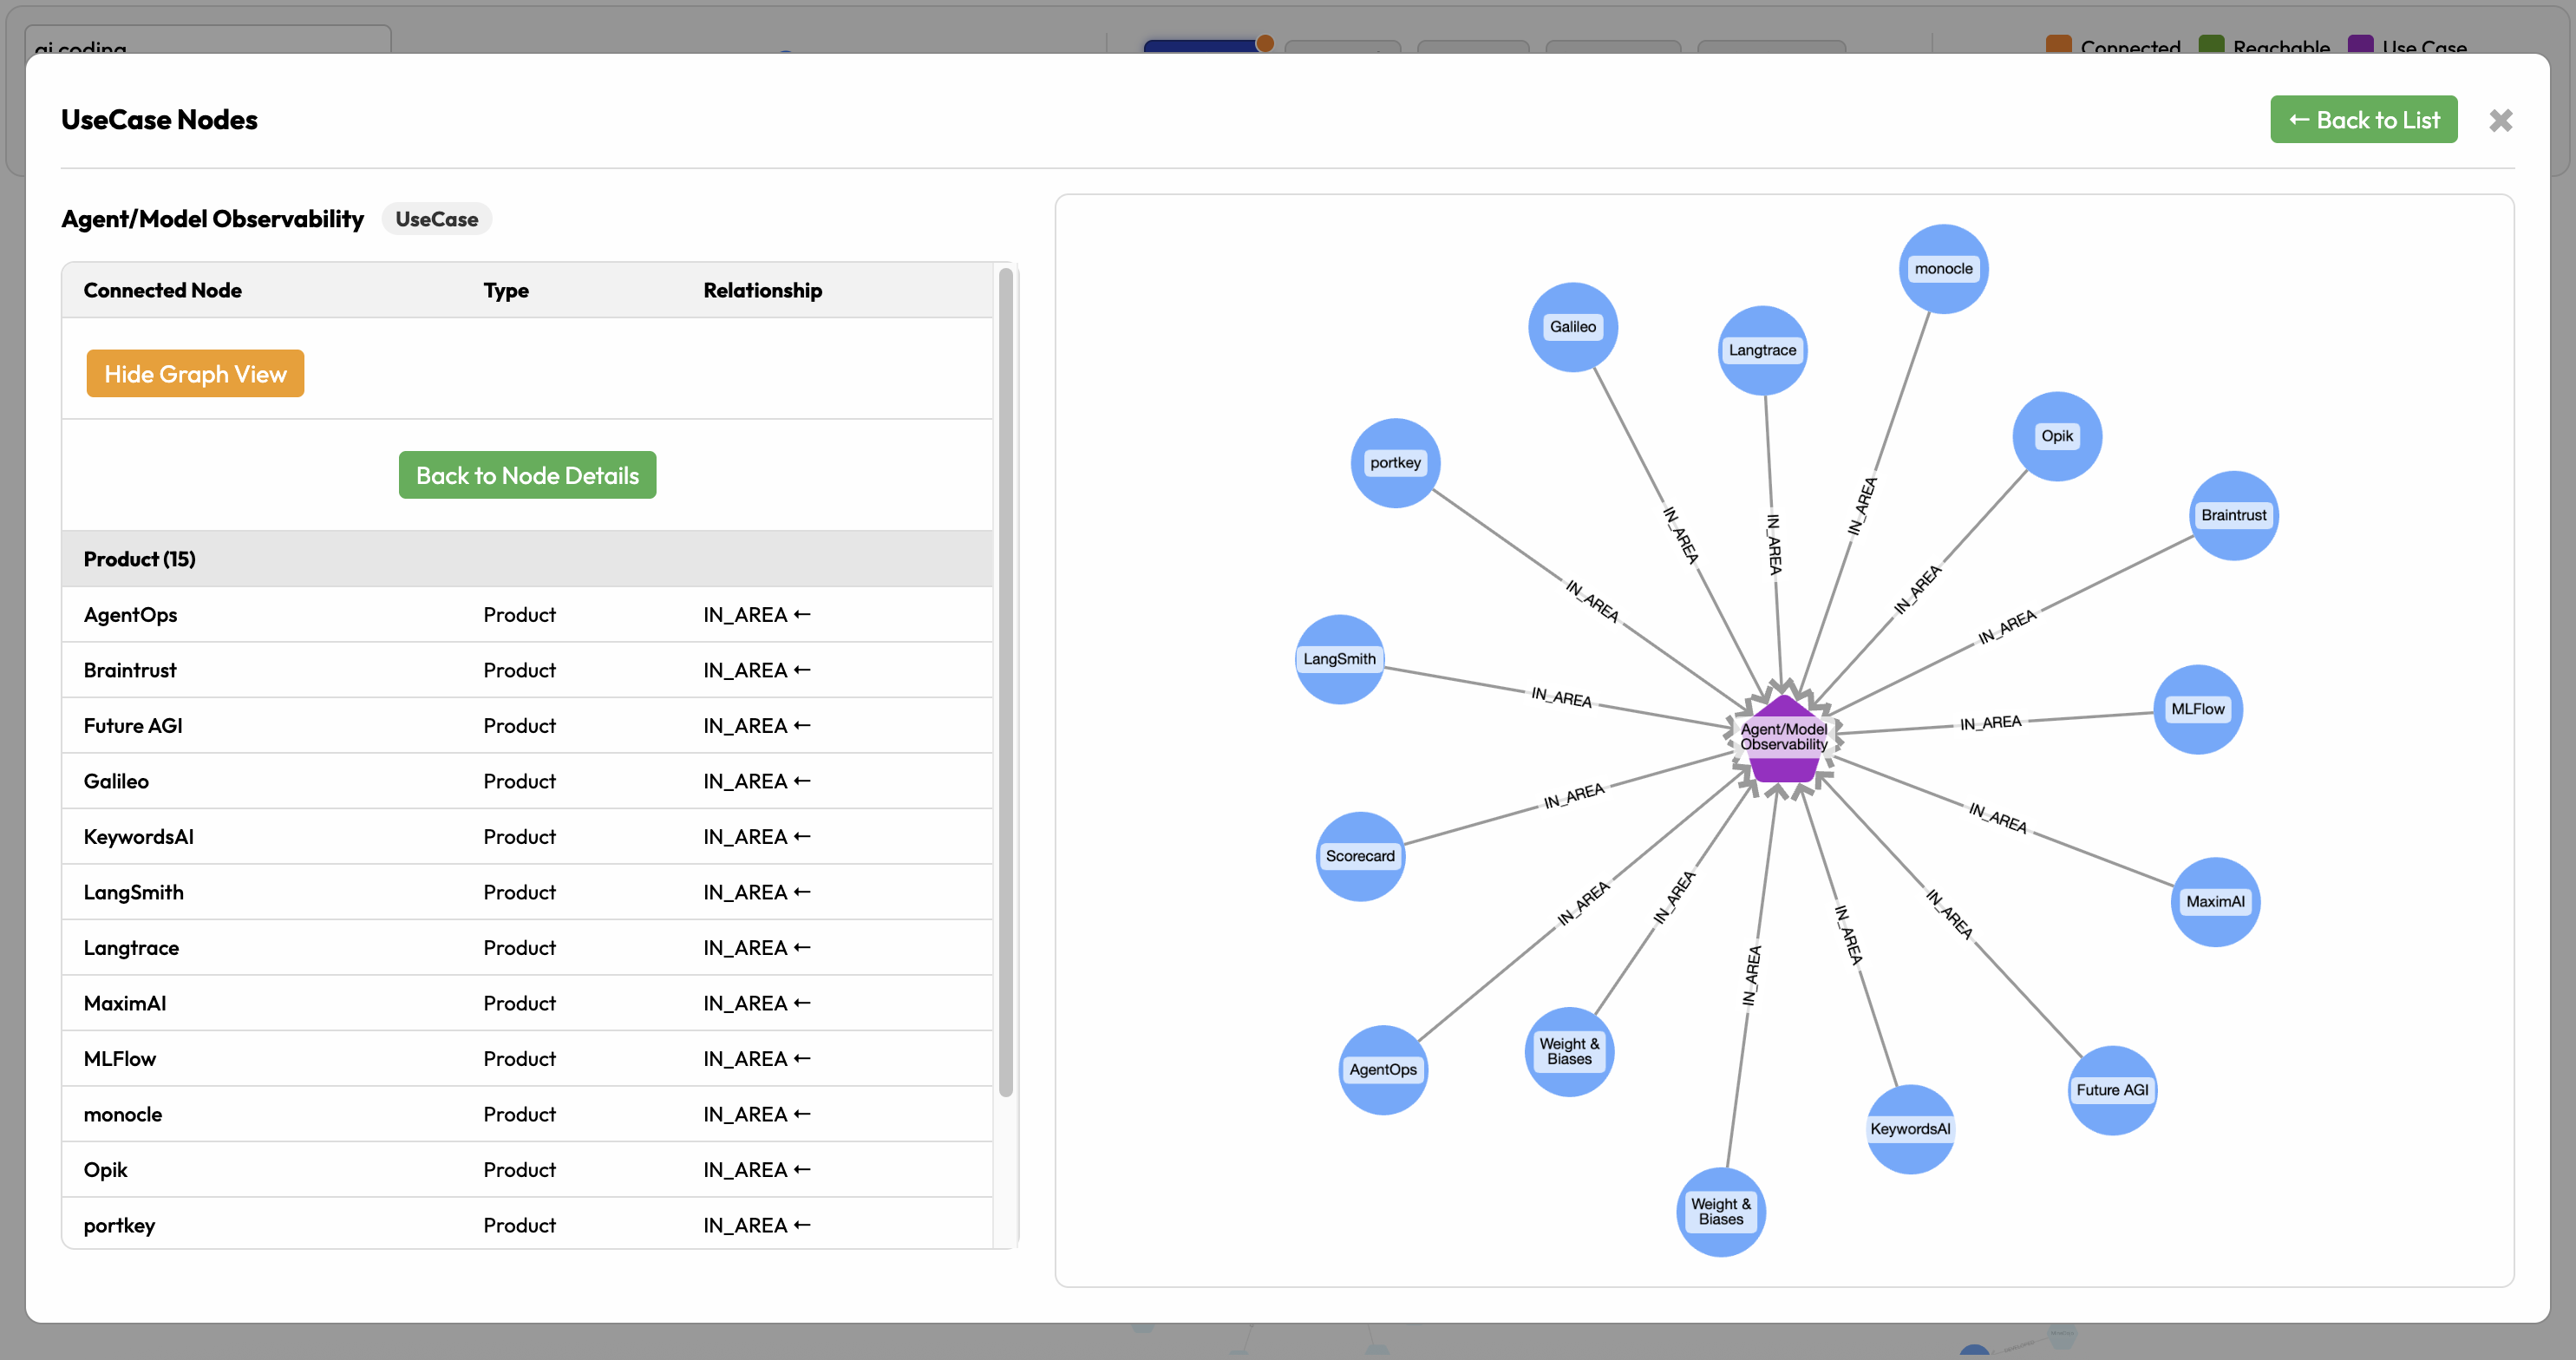Click the Braintrust graph node
This screenshot has height=1360, width=2576.
point(2234,515)
